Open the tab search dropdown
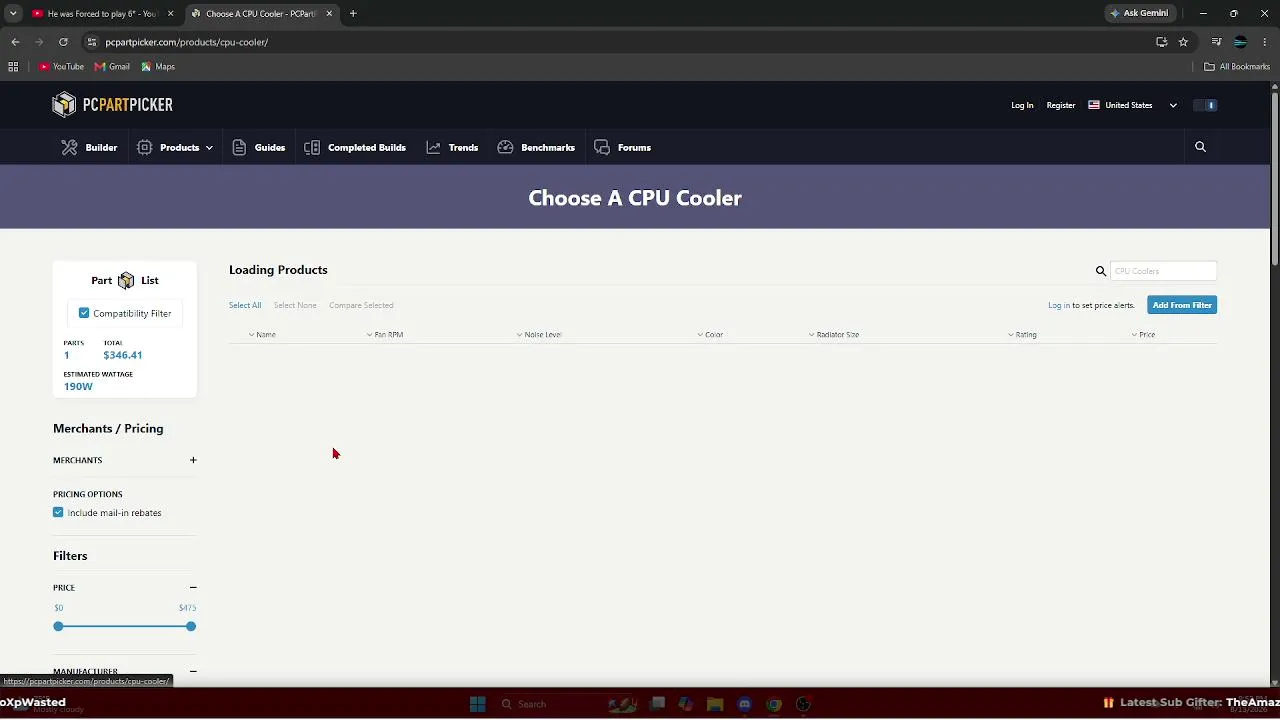 tap(13, 14)
